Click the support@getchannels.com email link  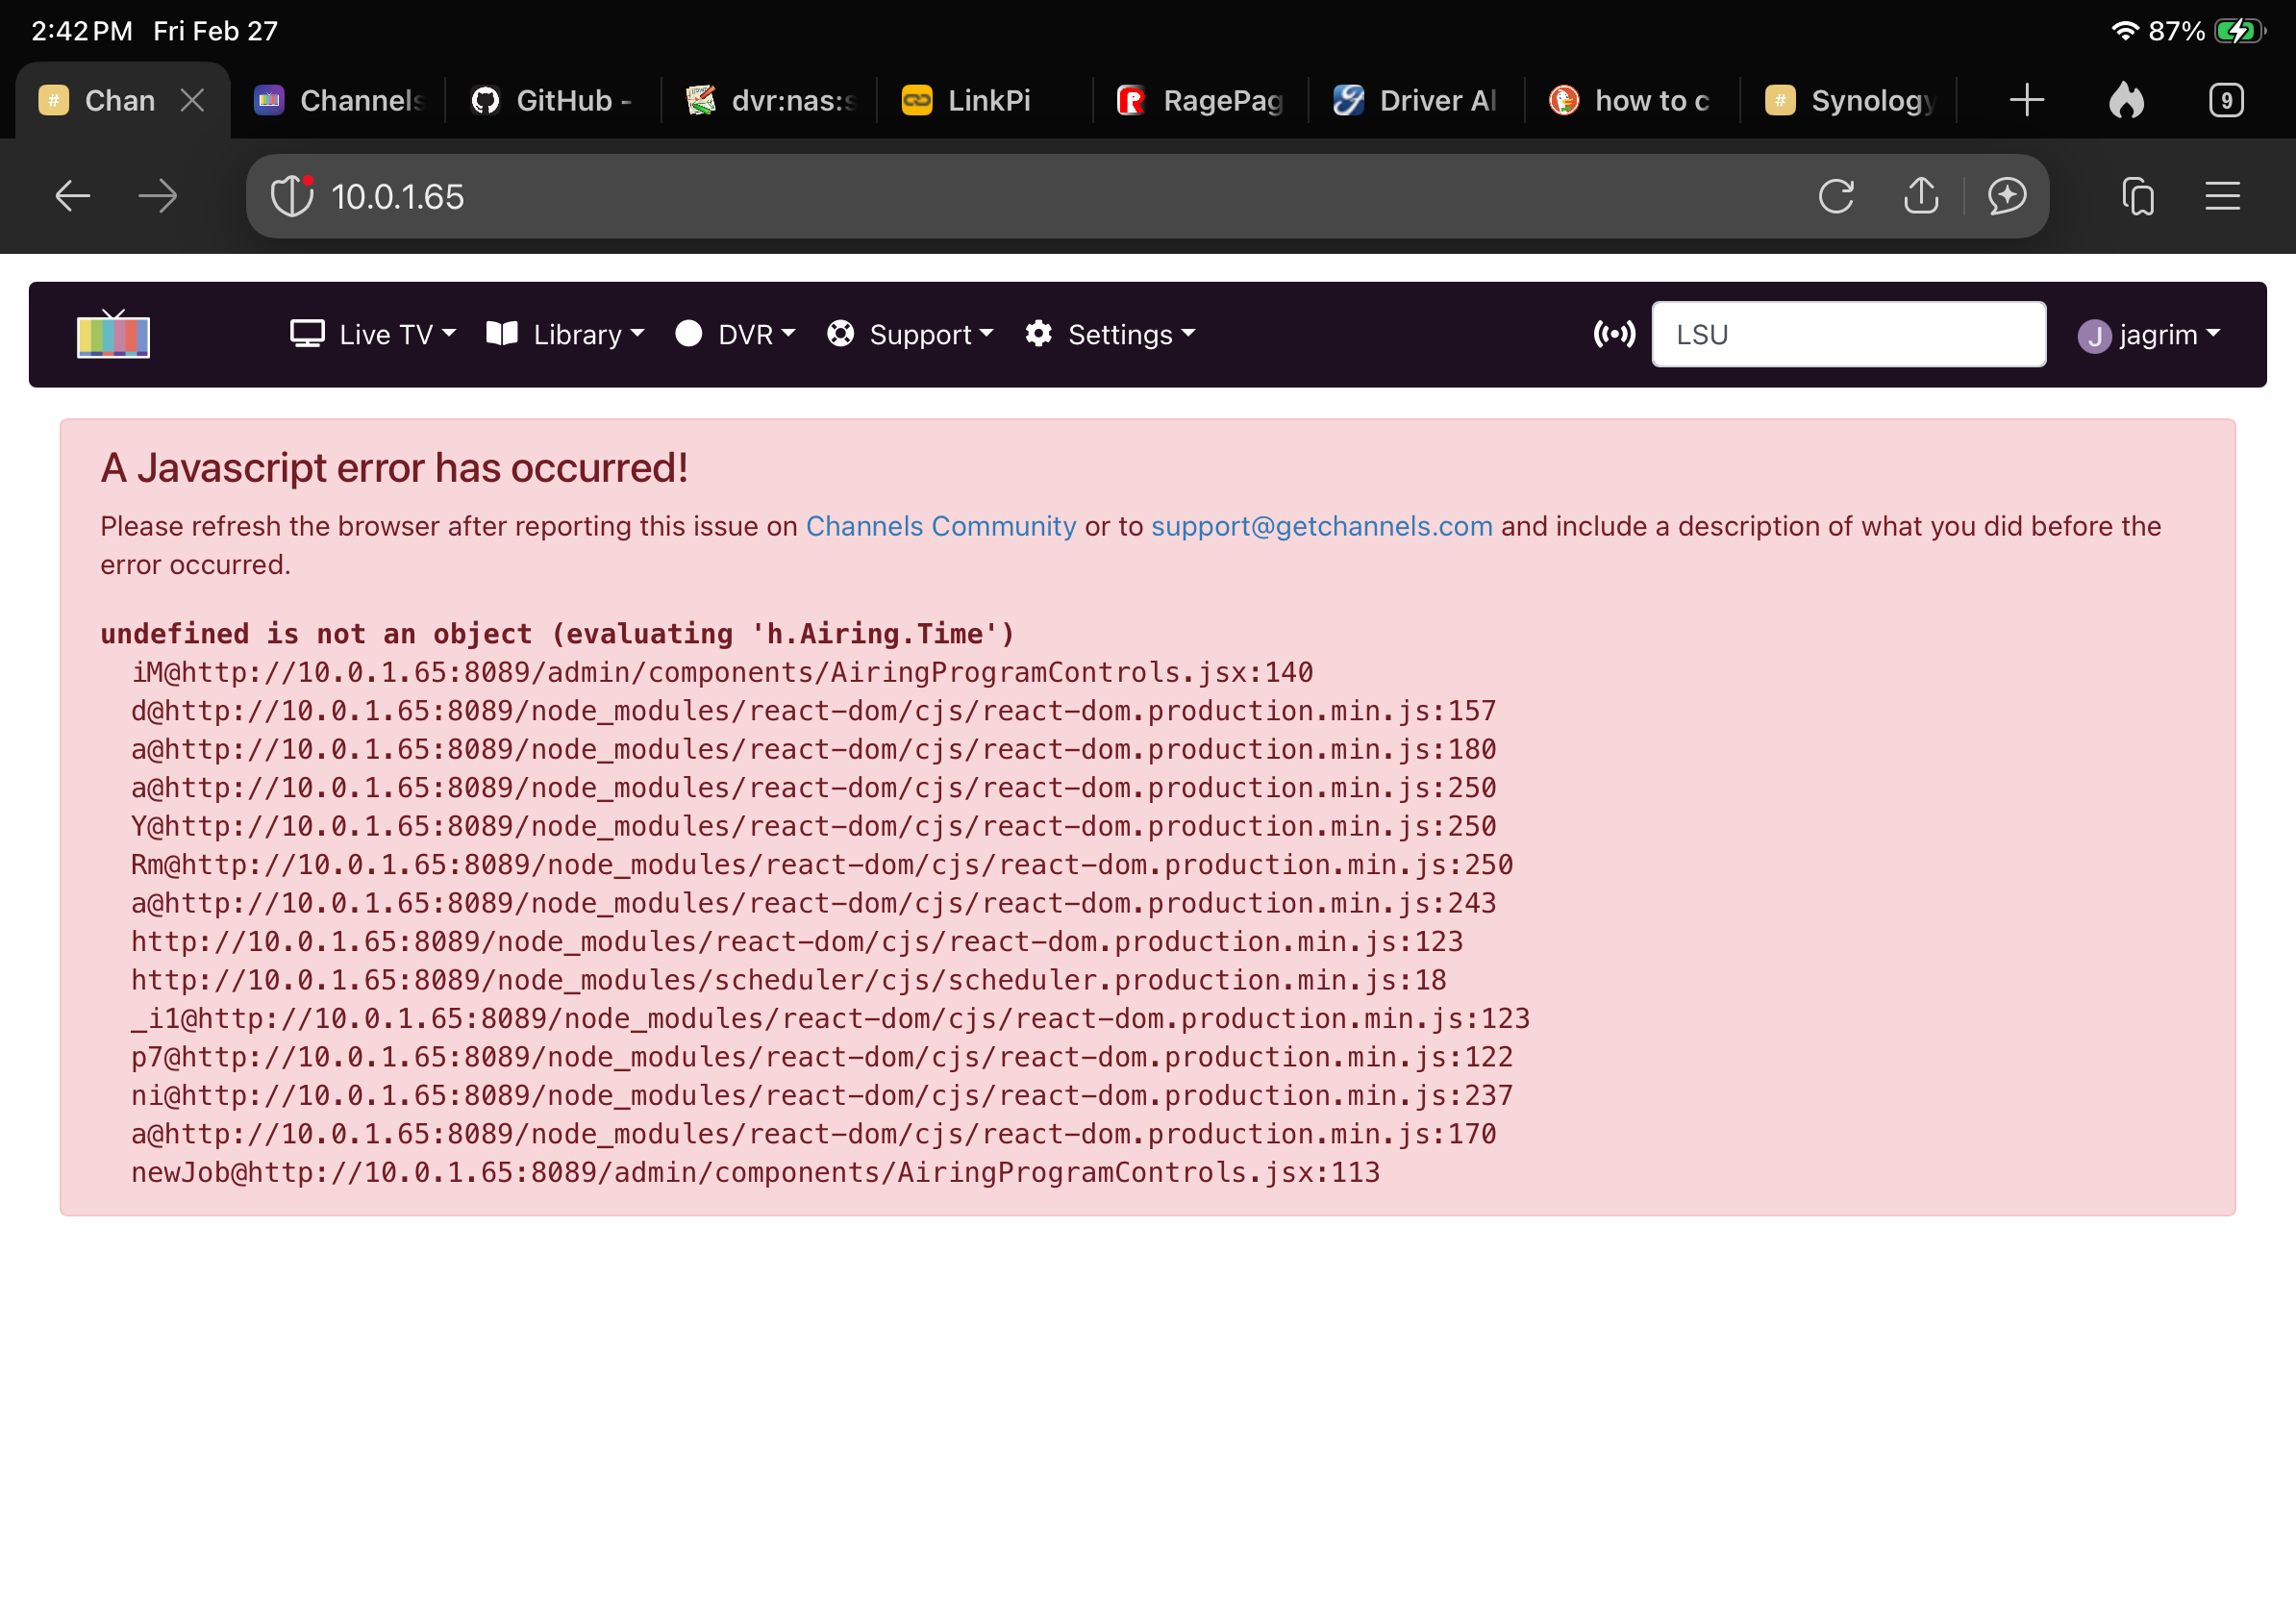coord(1321,526)
